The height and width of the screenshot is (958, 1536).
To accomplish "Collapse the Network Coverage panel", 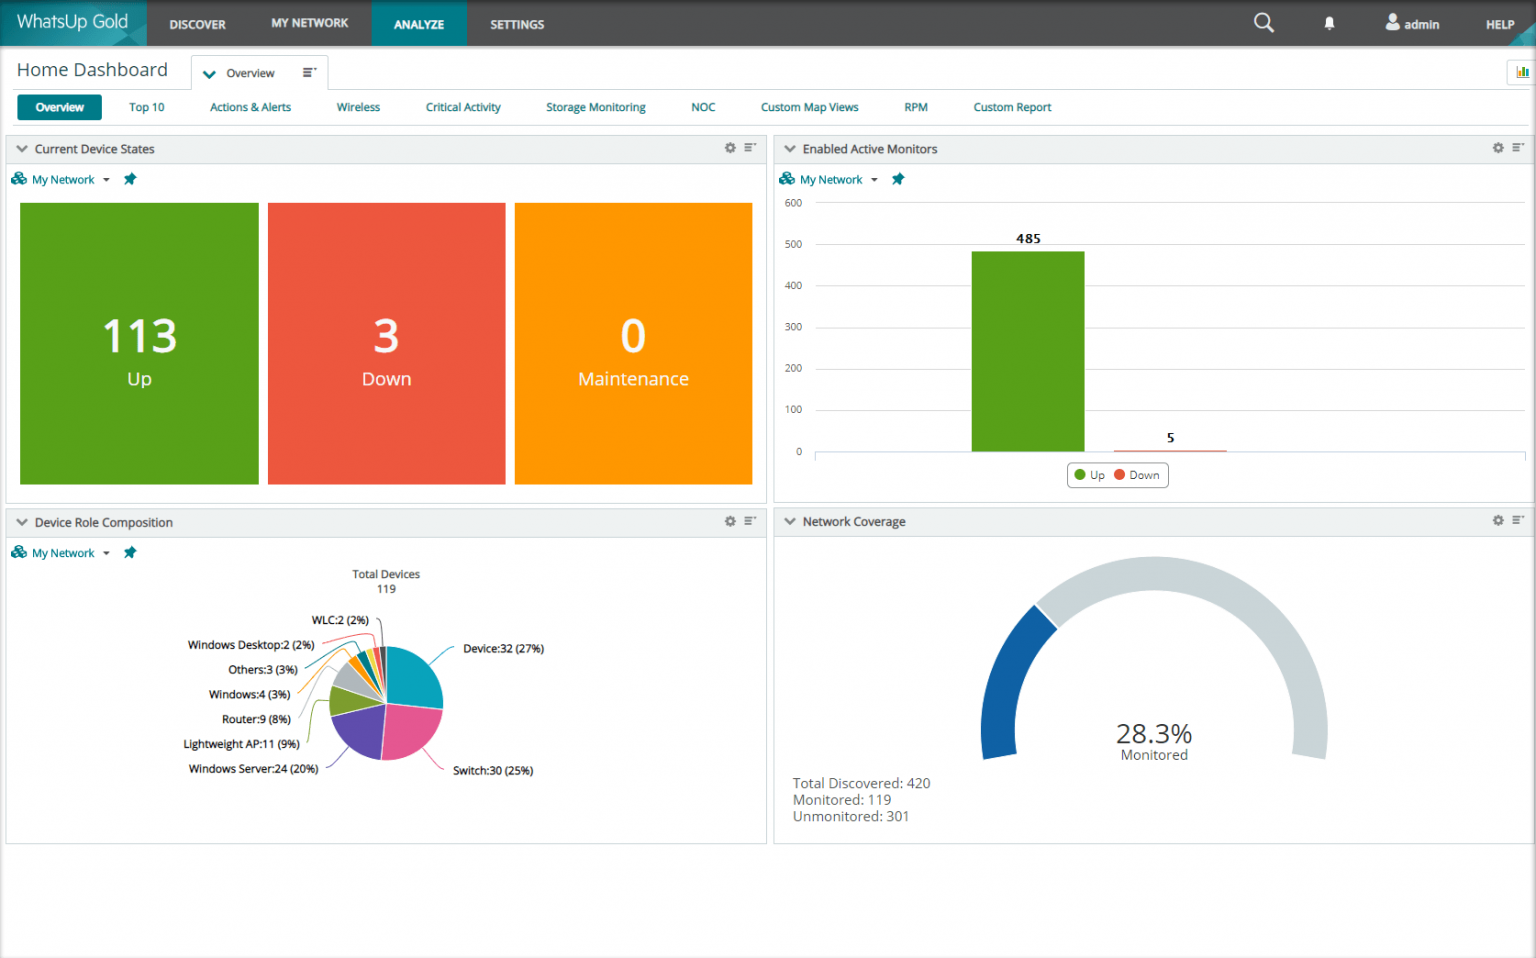I will click(x=790, y=520).
